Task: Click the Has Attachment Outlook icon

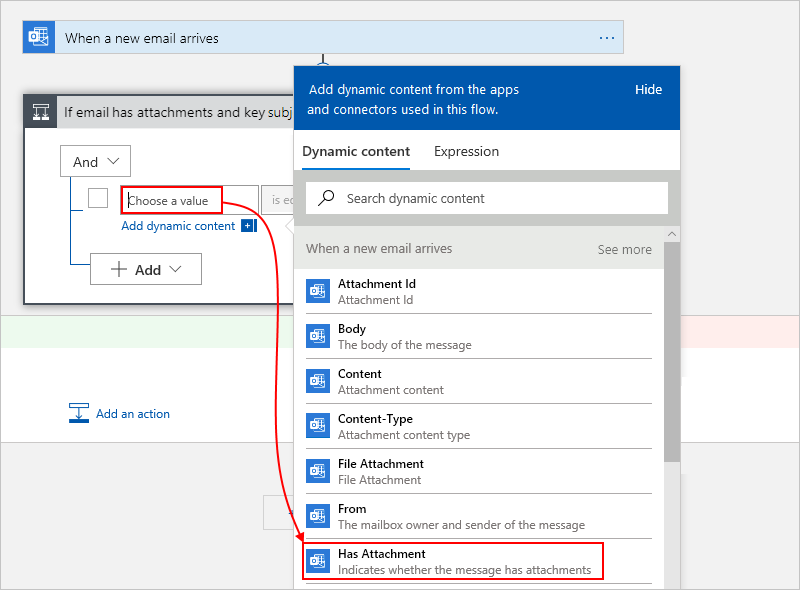Action: 318,561
